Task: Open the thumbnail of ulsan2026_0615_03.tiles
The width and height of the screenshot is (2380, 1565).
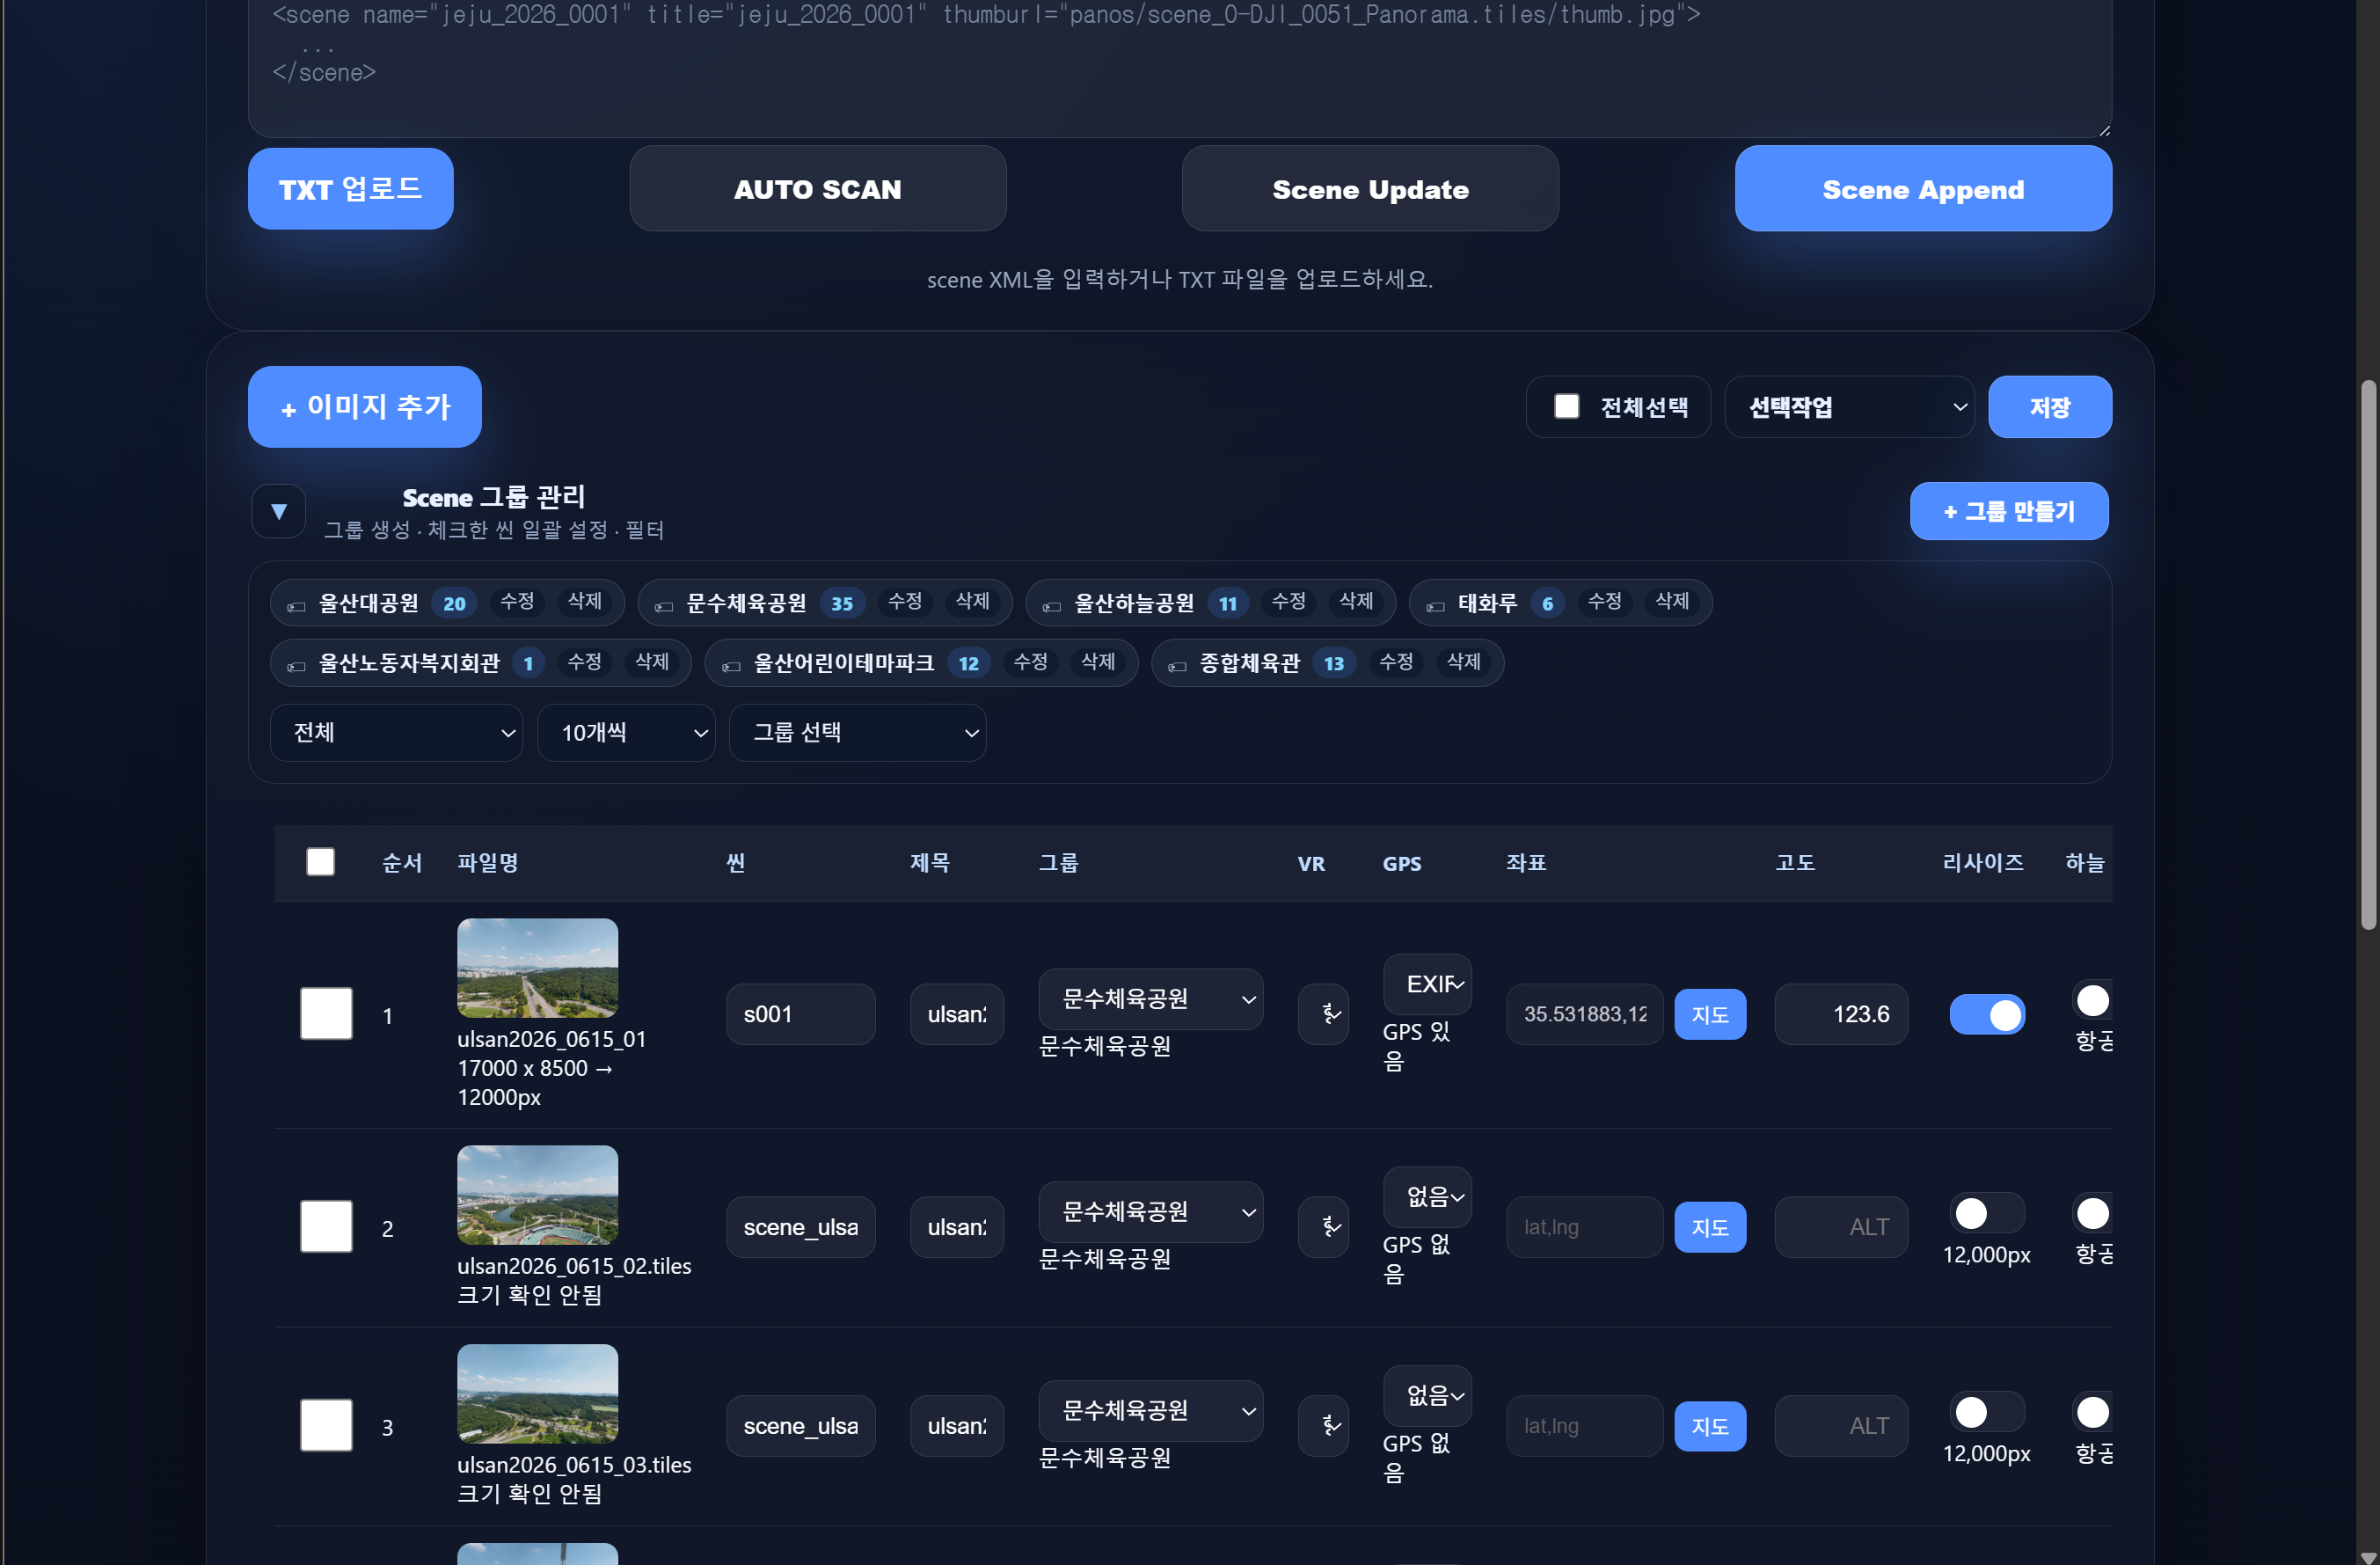Action: click(538, 1394)
